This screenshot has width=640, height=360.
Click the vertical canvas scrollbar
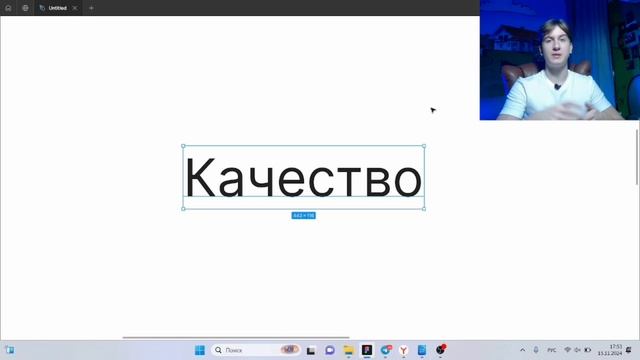pos(637,157)
